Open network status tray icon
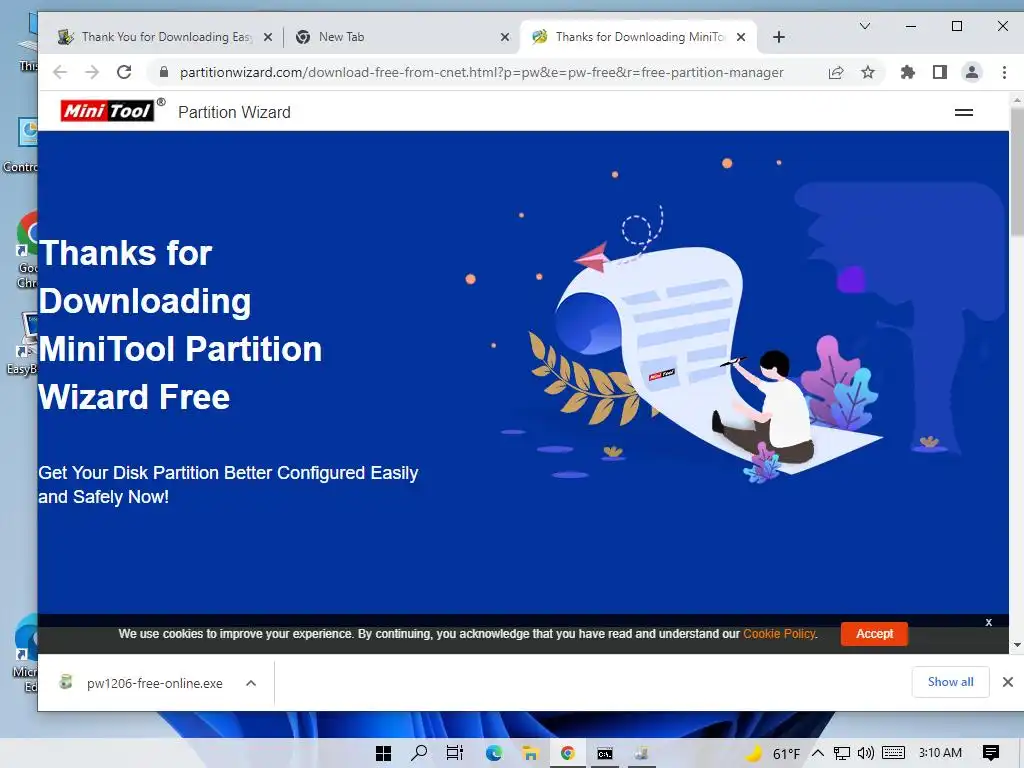This screenshot has width=1024, height=768. pos(842,753)
